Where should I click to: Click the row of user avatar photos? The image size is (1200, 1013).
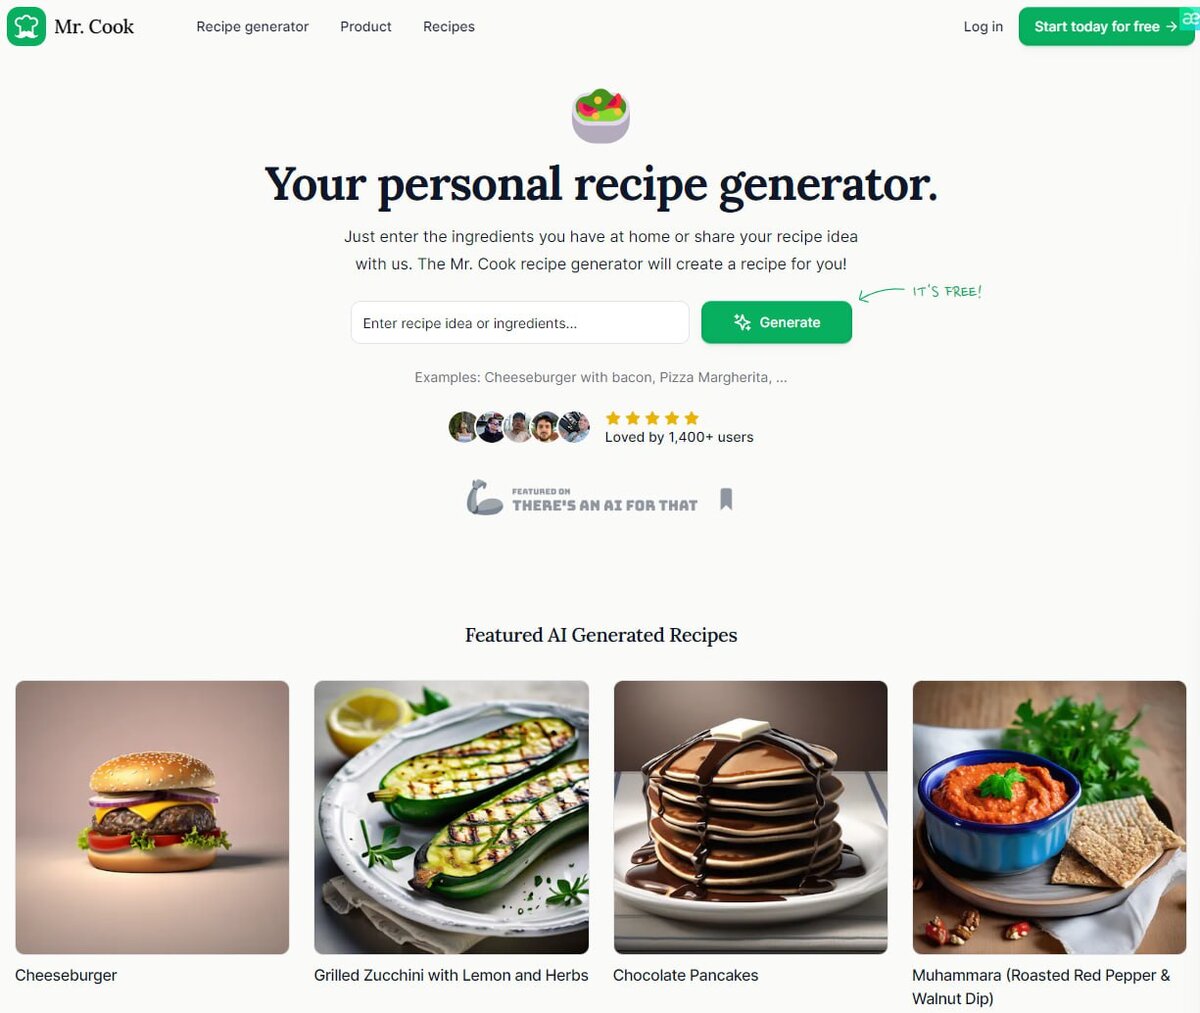tap(519, 427)
